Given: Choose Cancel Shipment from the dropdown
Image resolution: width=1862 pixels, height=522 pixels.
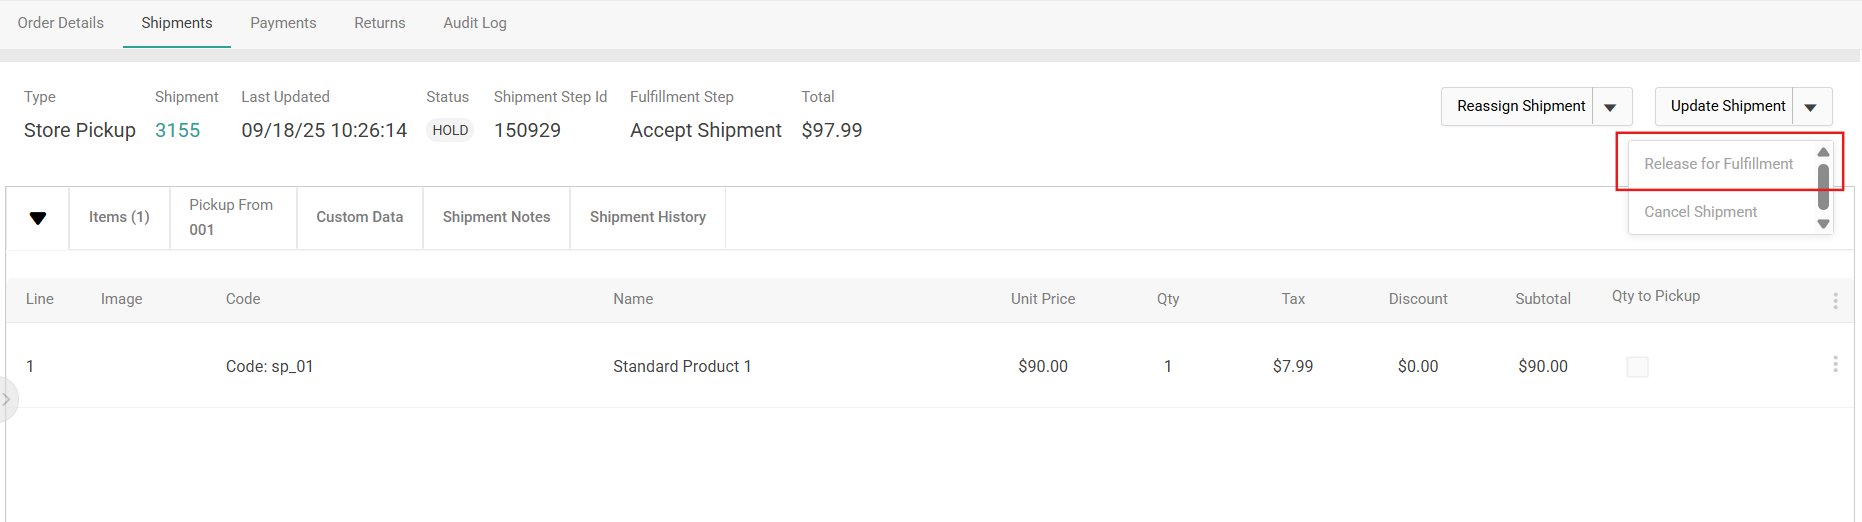Looking at the screenshot, I should point(1700,212).
